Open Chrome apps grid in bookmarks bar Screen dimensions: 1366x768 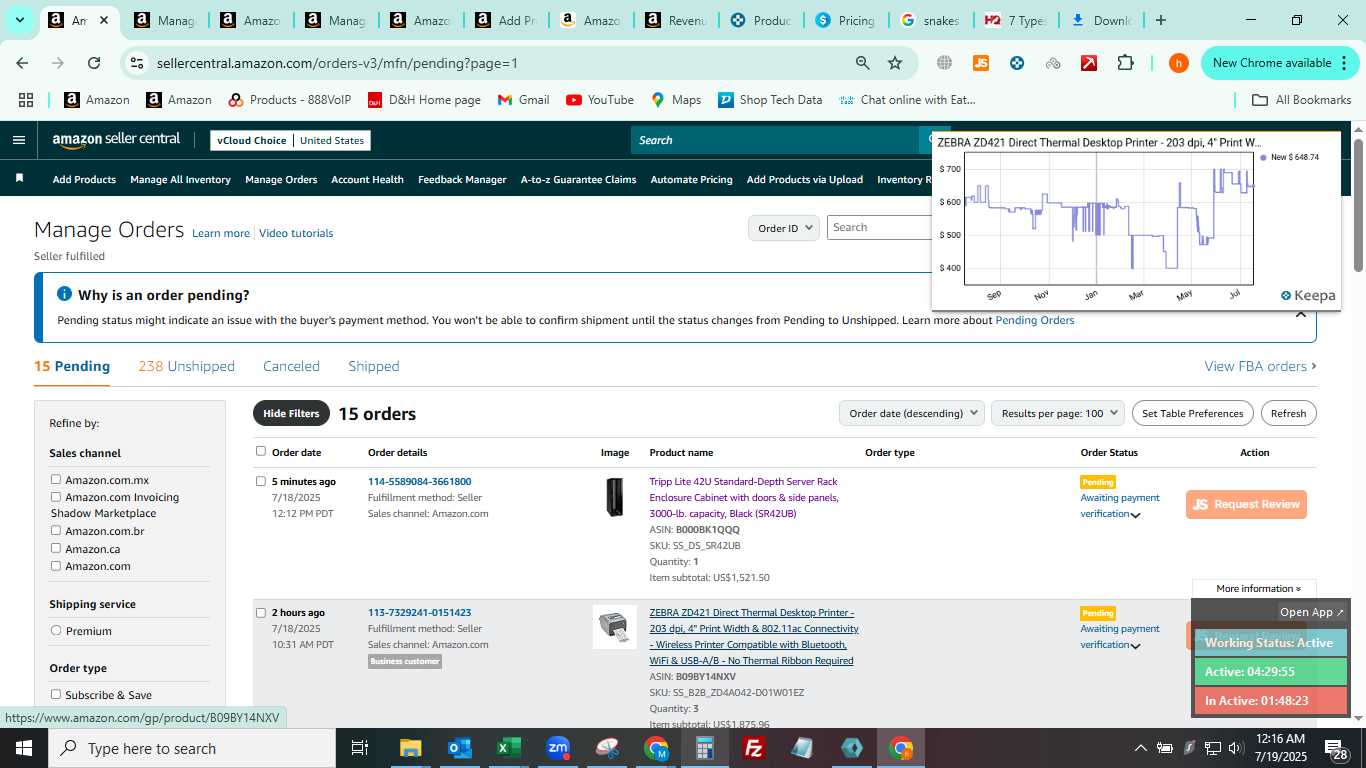coord(26,100)
